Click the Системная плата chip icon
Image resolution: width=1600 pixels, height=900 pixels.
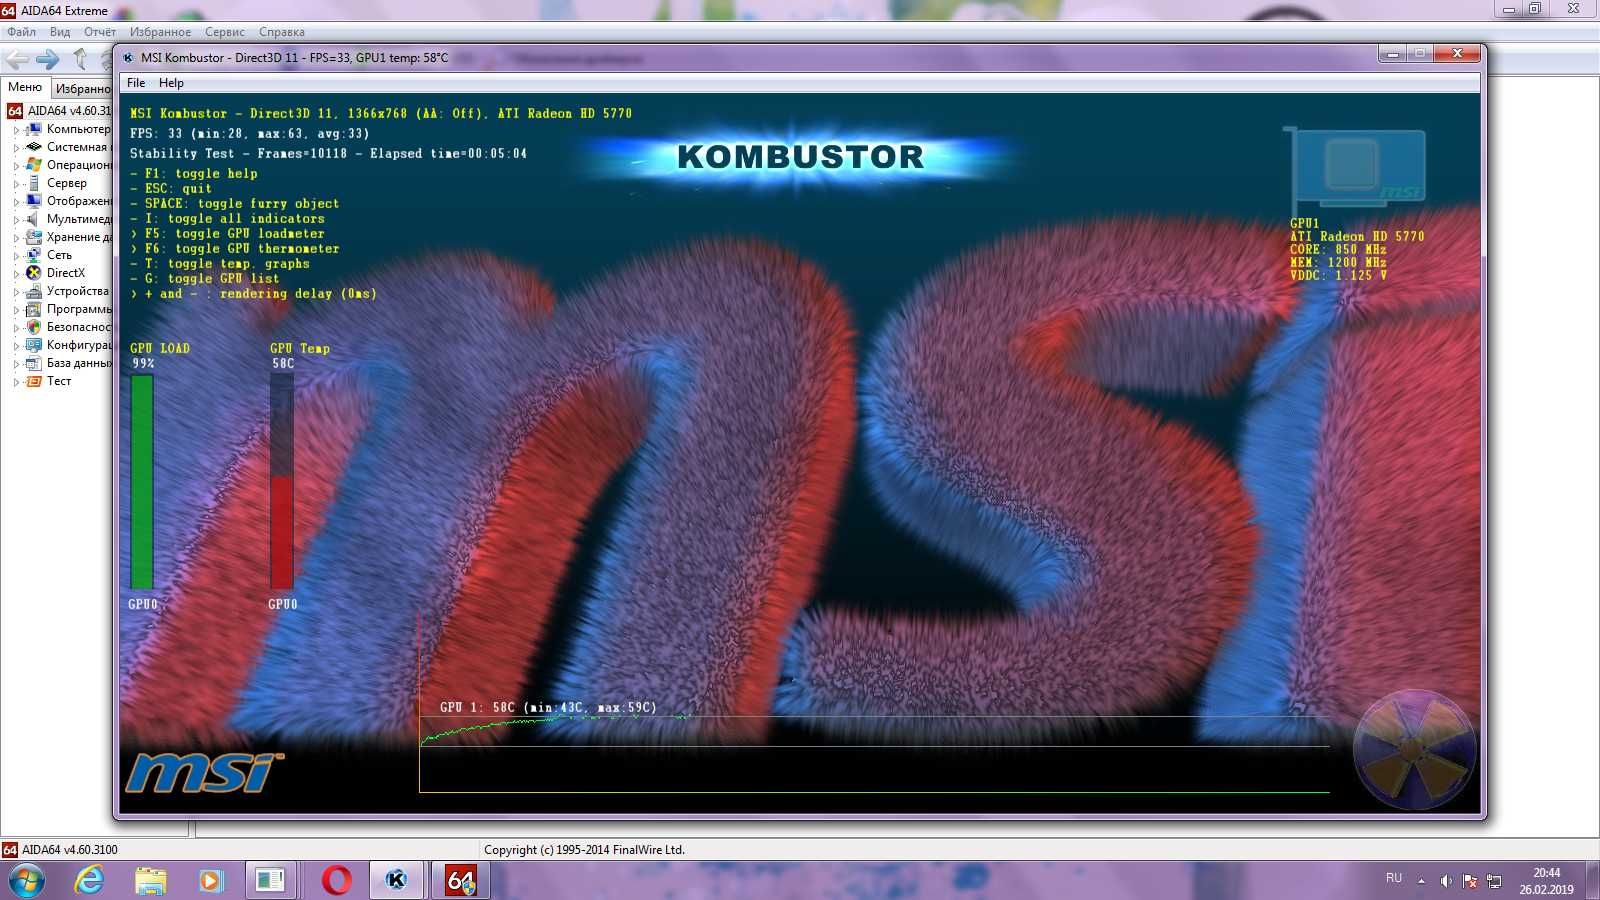[x=34, y=147]
